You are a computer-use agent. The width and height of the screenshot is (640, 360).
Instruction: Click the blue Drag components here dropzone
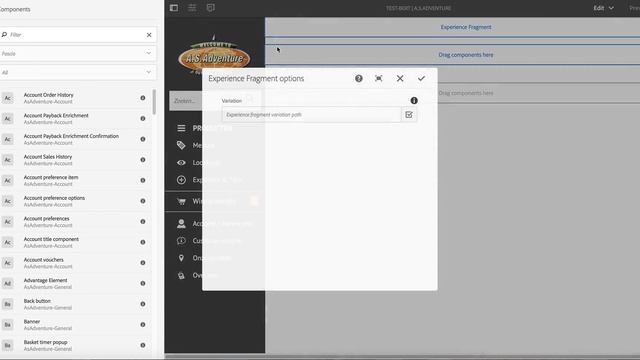pos(453,55)
